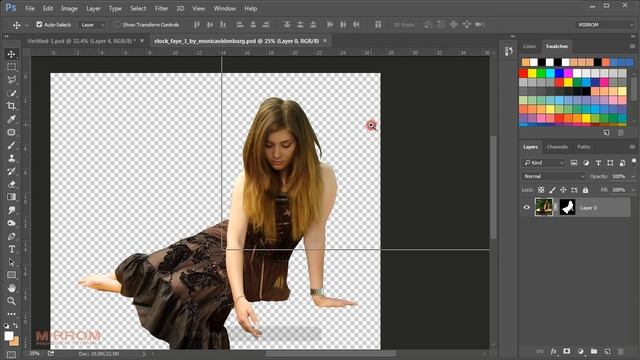The height and width of the screenshot is (360, 640).
Task: Toggle the Auto-Select checkbox
Action: pyautogui.click(x=39, y=24)
